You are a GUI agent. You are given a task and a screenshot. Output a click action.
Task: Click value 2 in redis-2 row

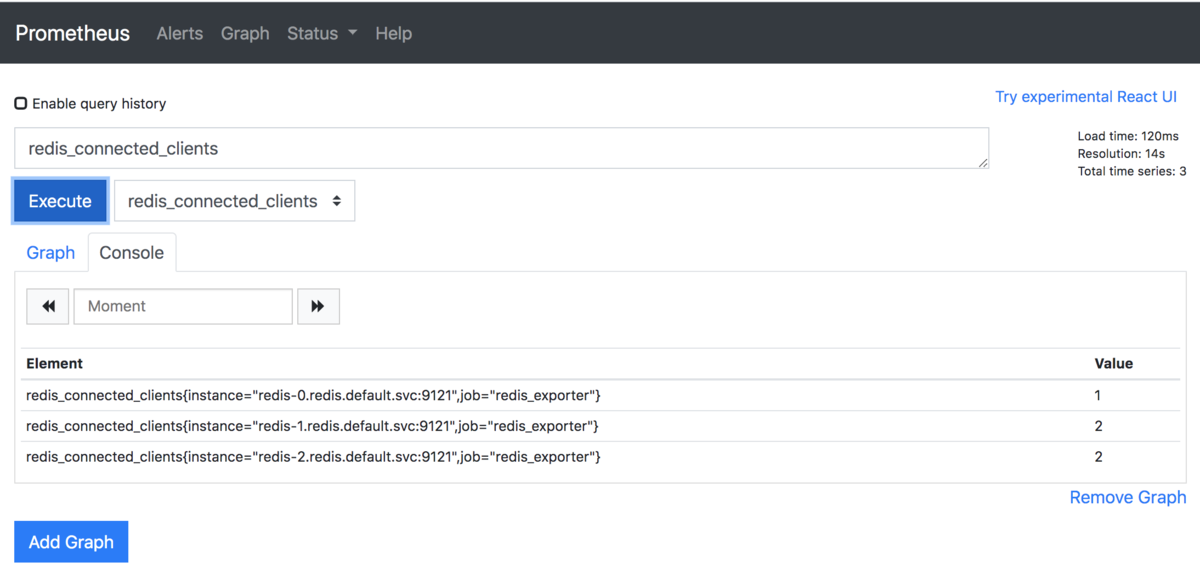click(1099, 457)
